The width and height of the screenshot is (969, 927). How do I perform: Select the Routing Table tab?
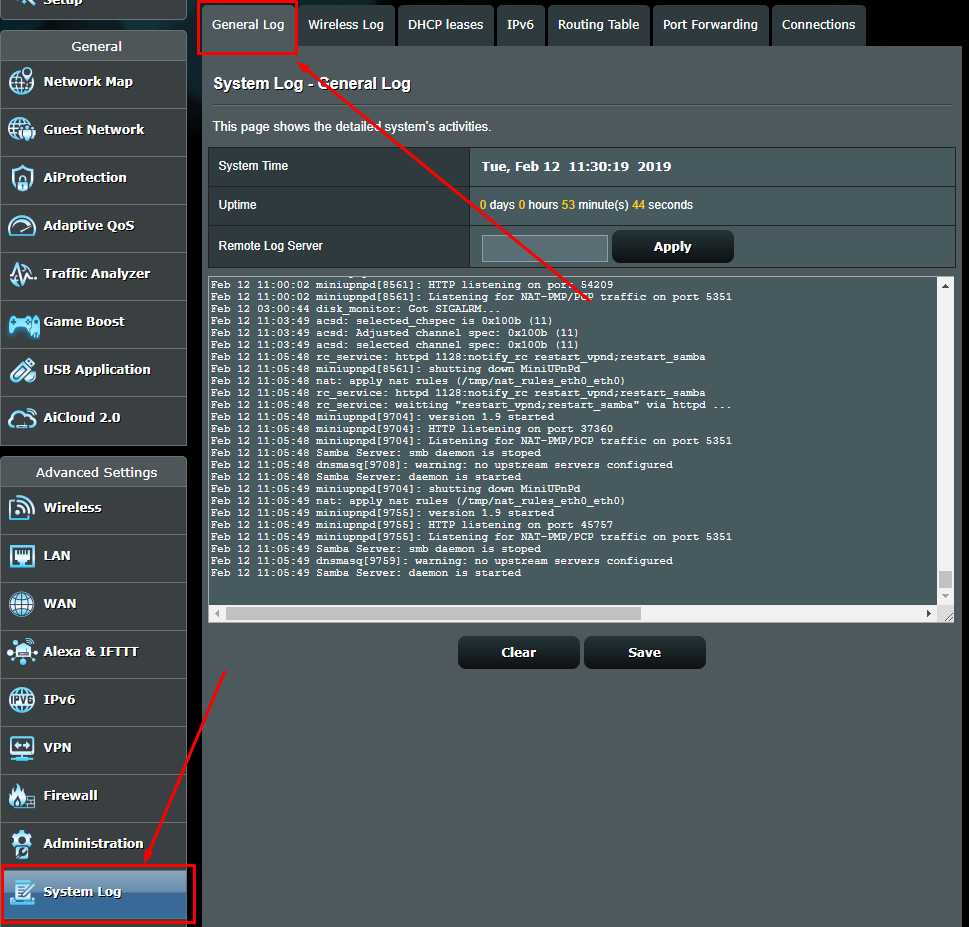click(598, 25)
